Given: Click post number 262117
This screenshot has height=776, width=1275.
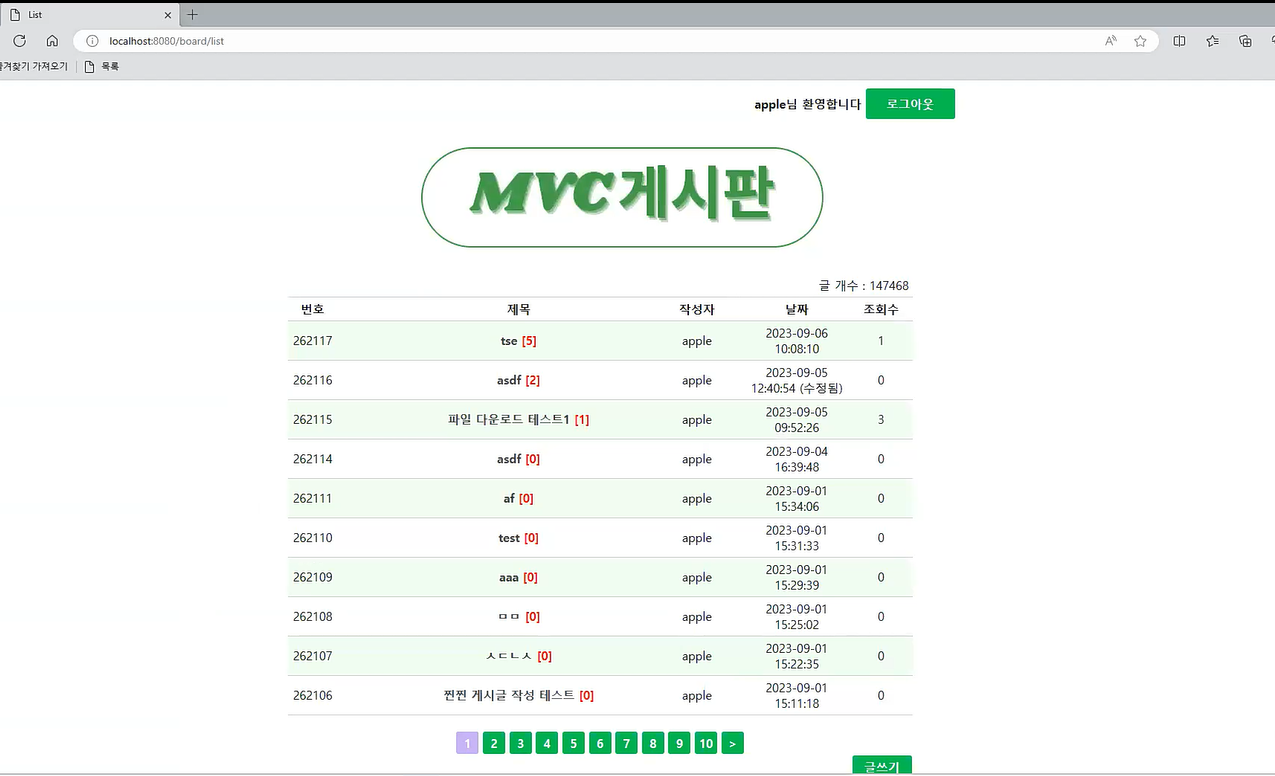Looking at the screenshot, I should (x=313, y=341).
